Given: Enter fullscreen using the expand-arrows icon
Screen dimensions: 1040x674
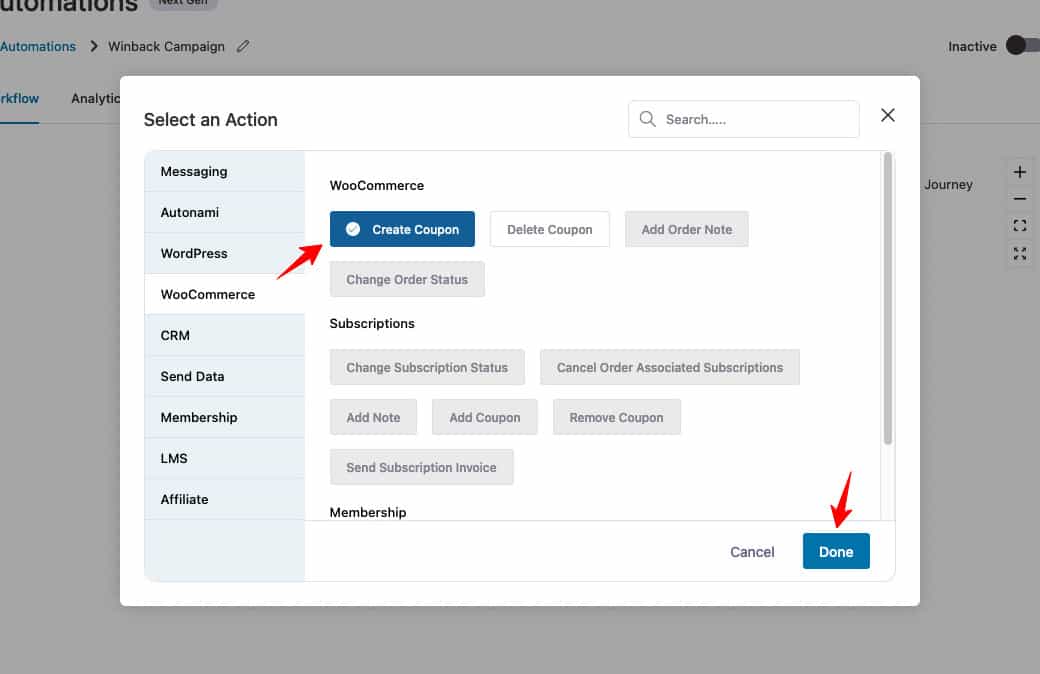Looking at the screenshot, I should pos(1020,254).
